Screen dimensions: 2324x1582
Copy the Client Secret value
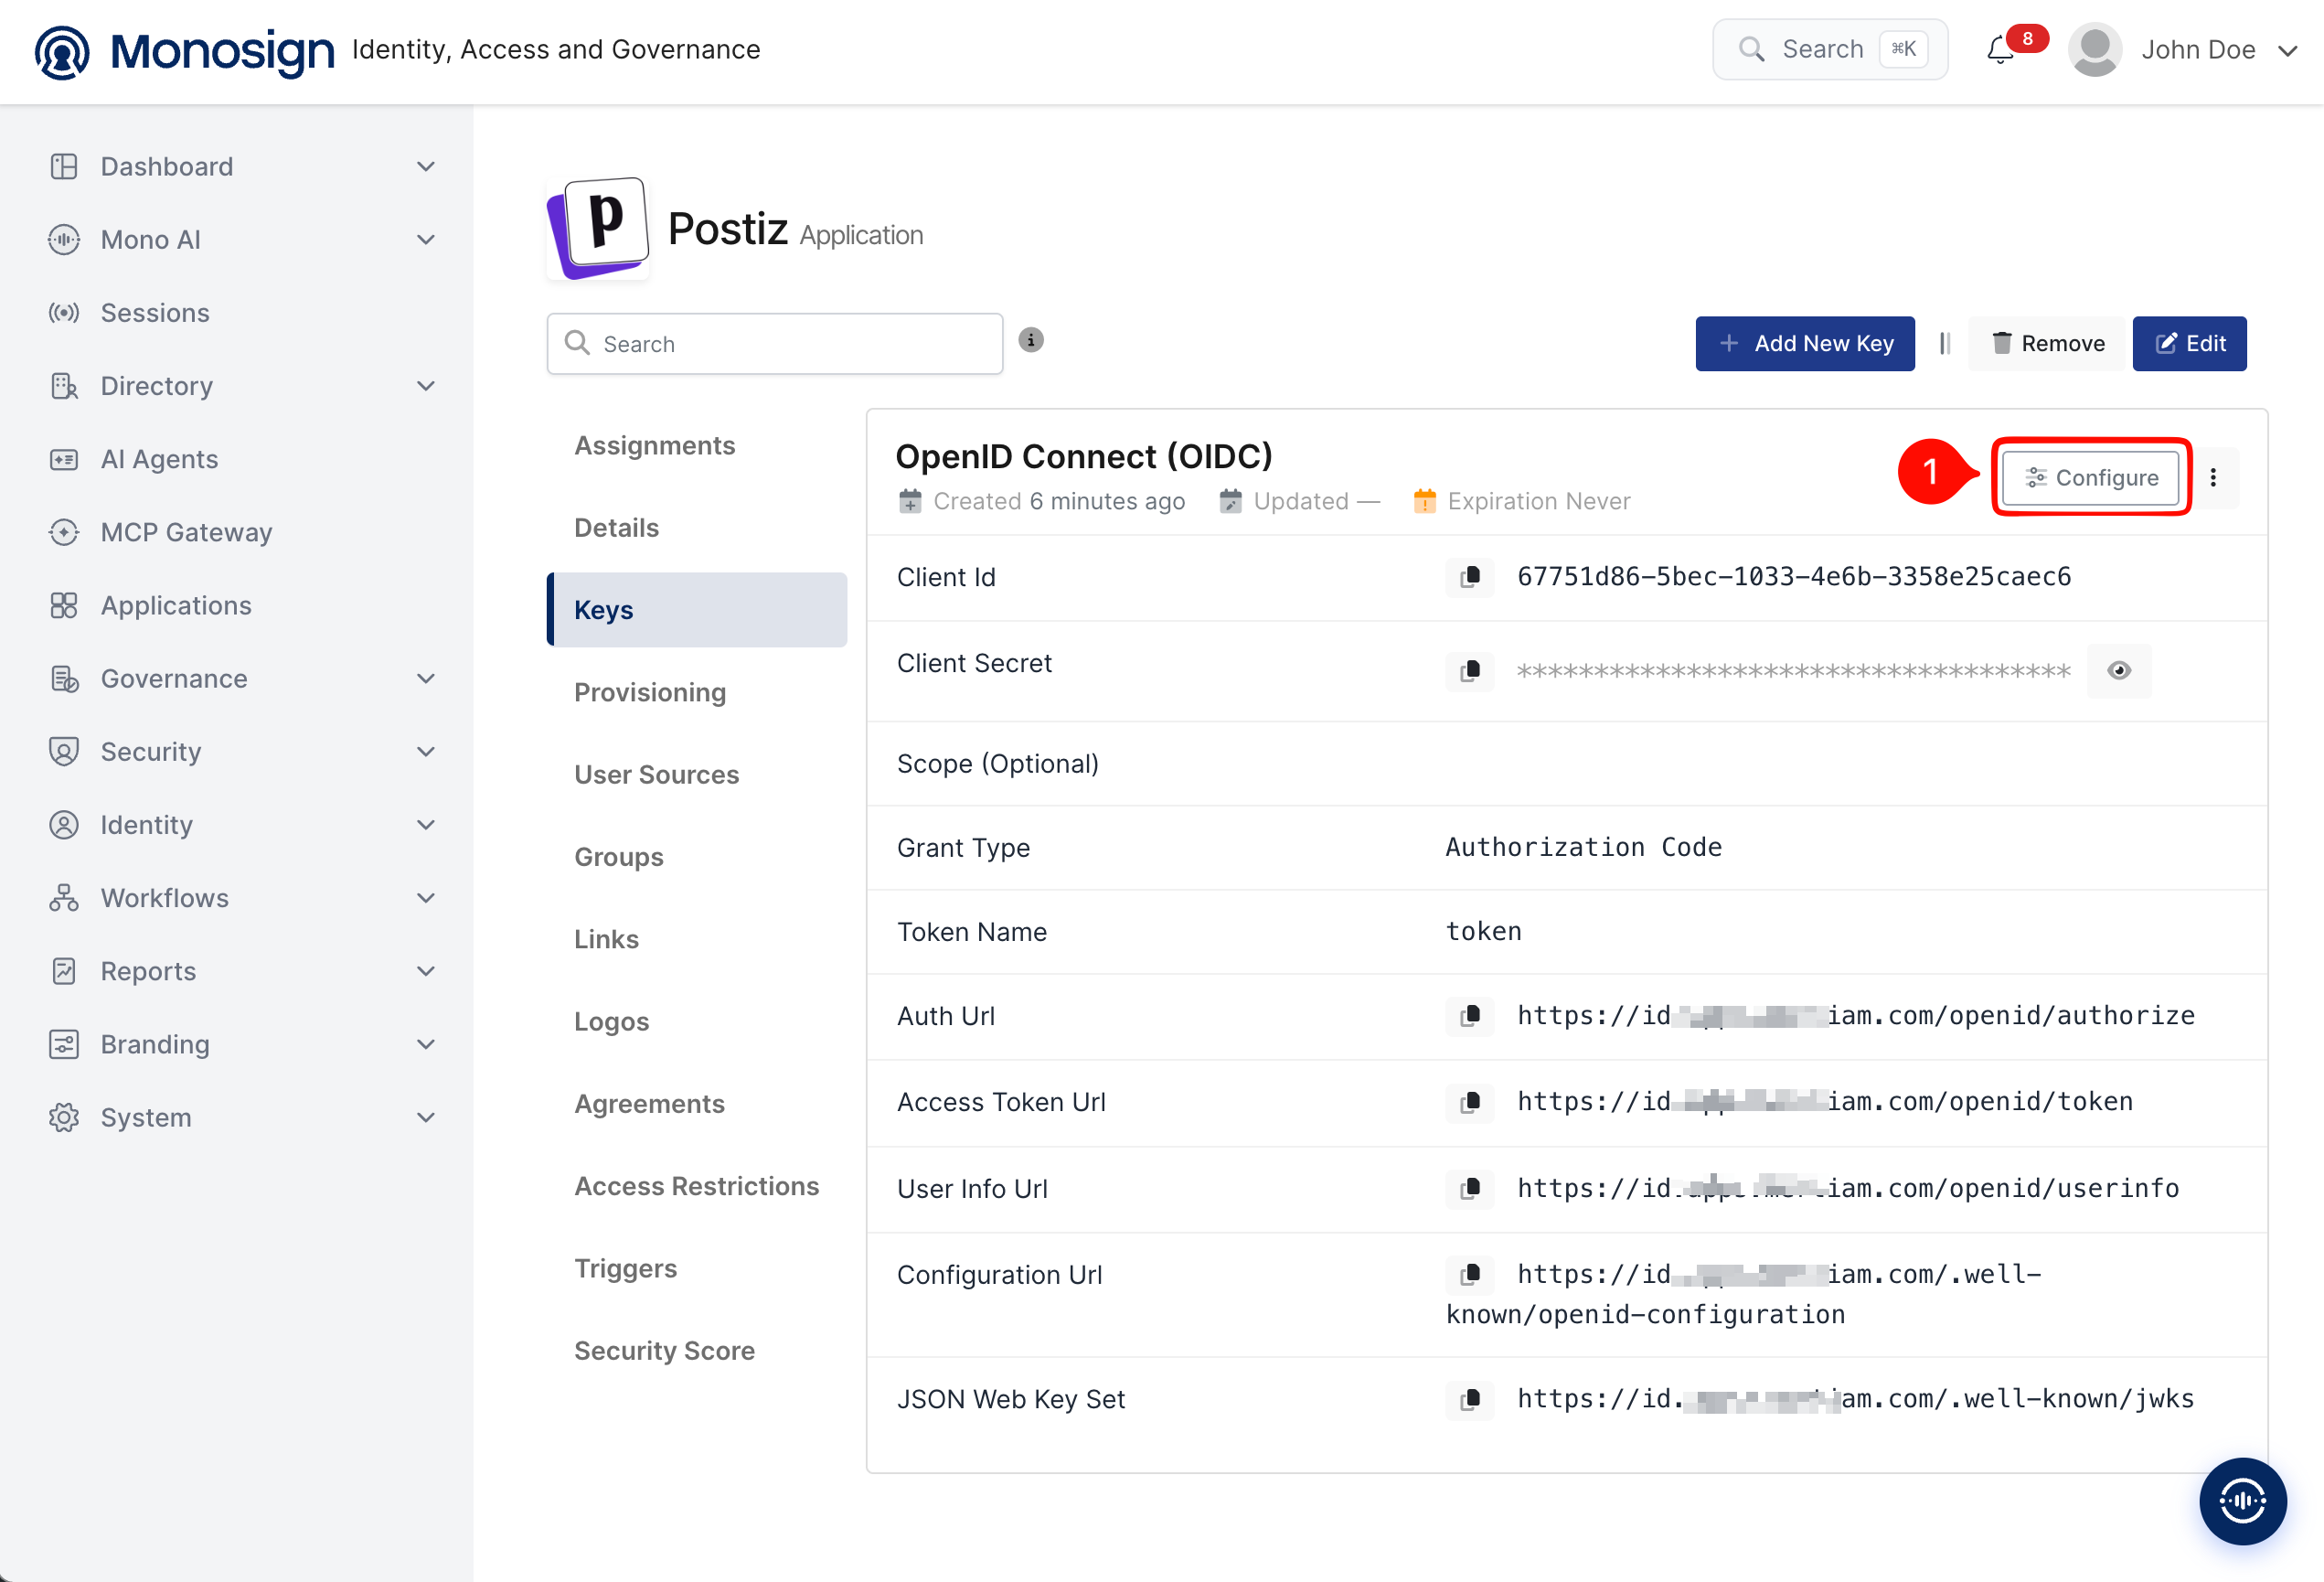[x=1470, y=670]
